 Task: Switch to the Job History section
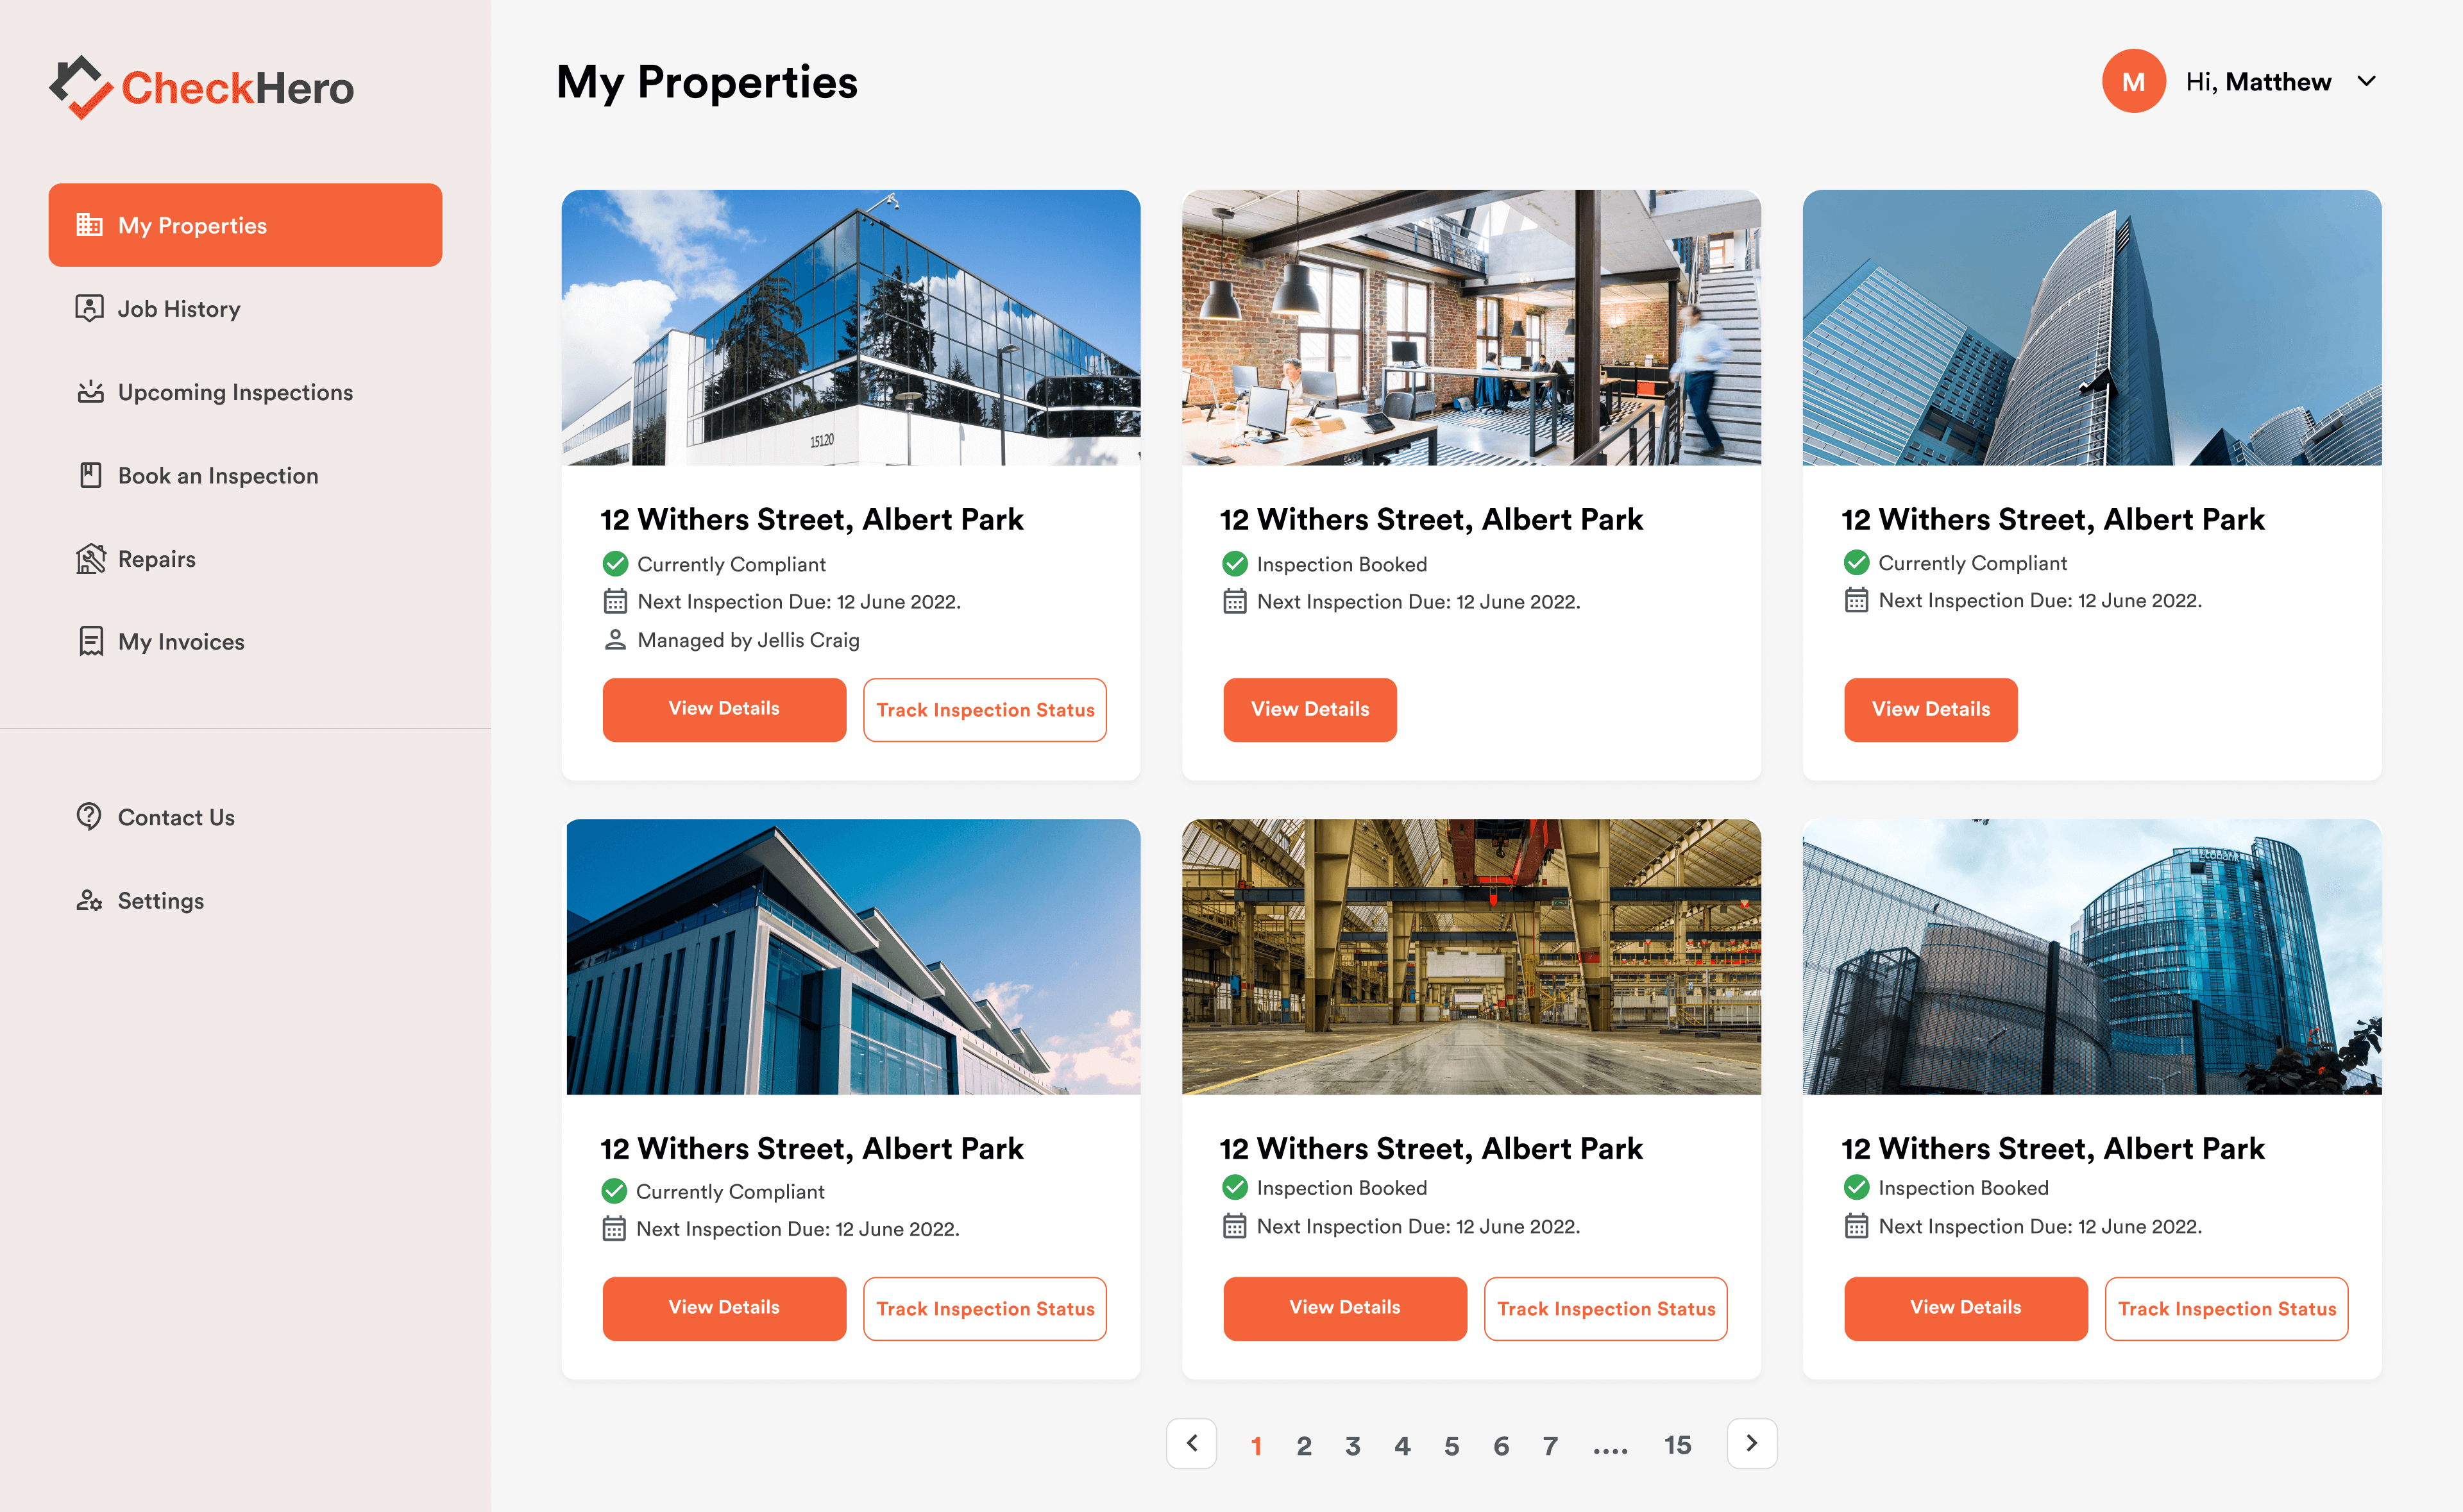coord(178,308)
